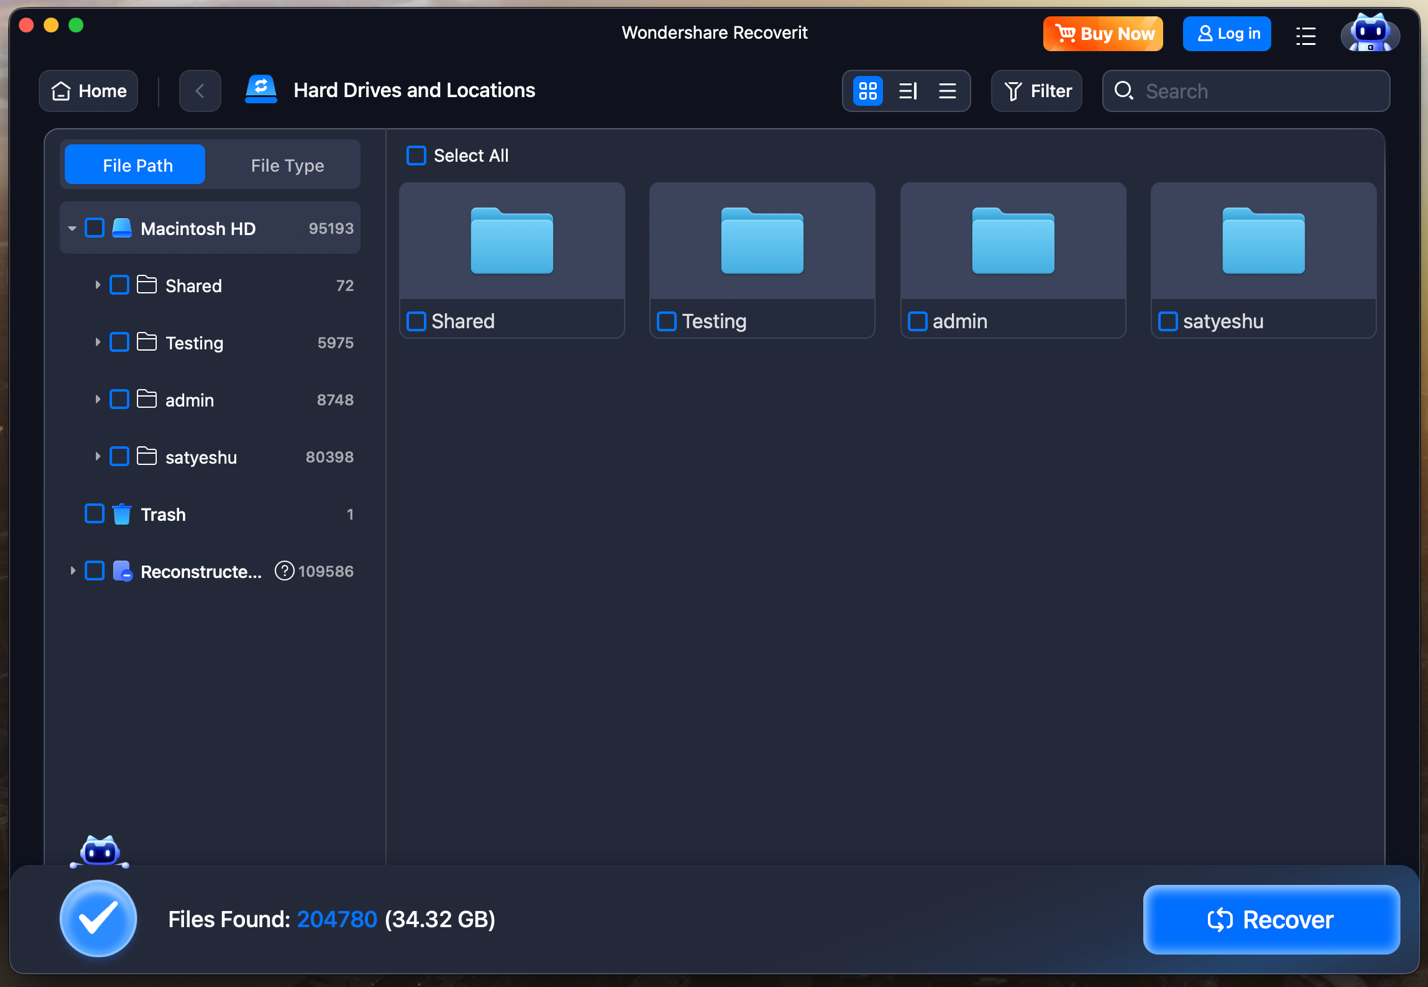Switch to detail preview view icon
This screenshot has width=1428, height=987.
[x=908, y=91]
